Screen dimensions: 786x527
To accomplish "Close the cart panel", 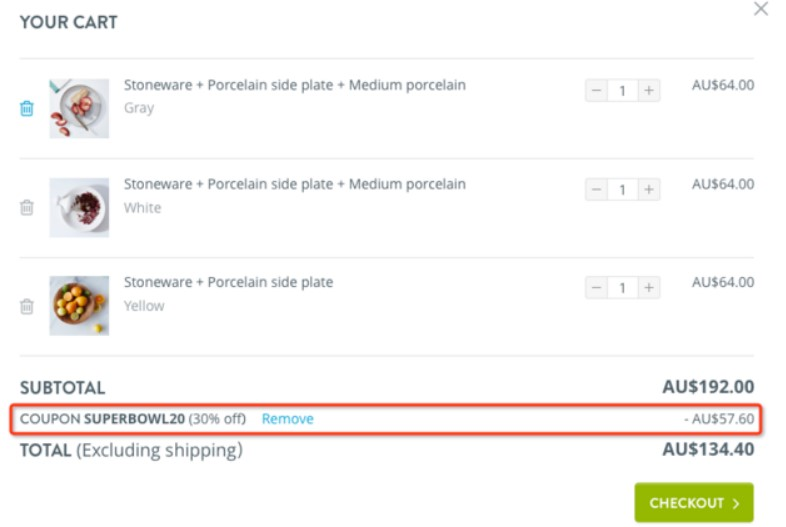I will 761,9.
